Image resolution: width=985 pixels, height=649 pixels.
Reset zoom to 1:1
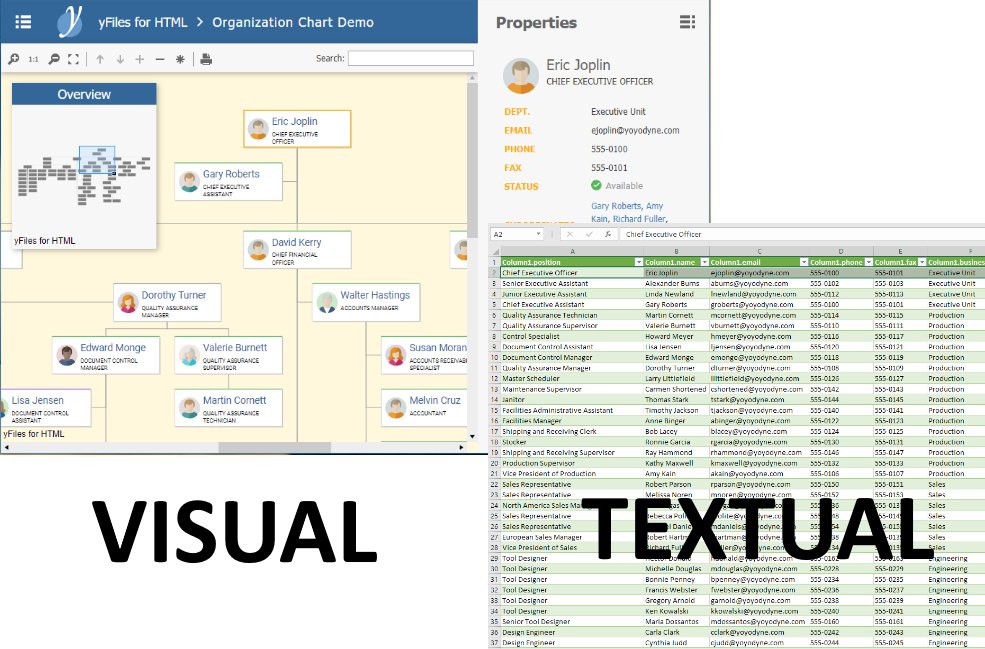click(33, 59)
